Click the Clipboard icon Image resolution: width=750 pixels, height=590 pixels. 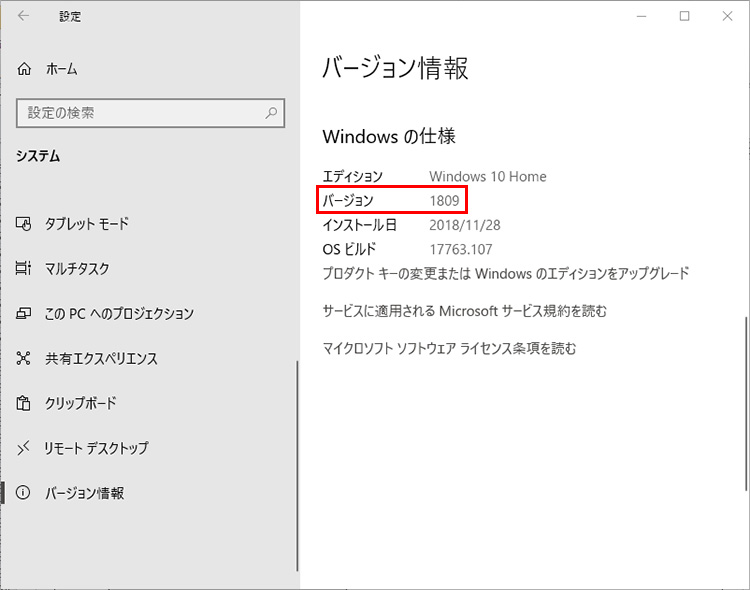(25, 404)
